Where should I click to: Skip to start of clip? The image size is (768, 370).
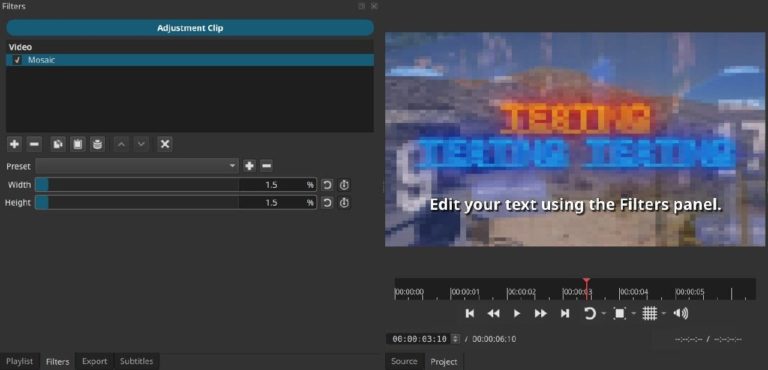tap(470, 313)
